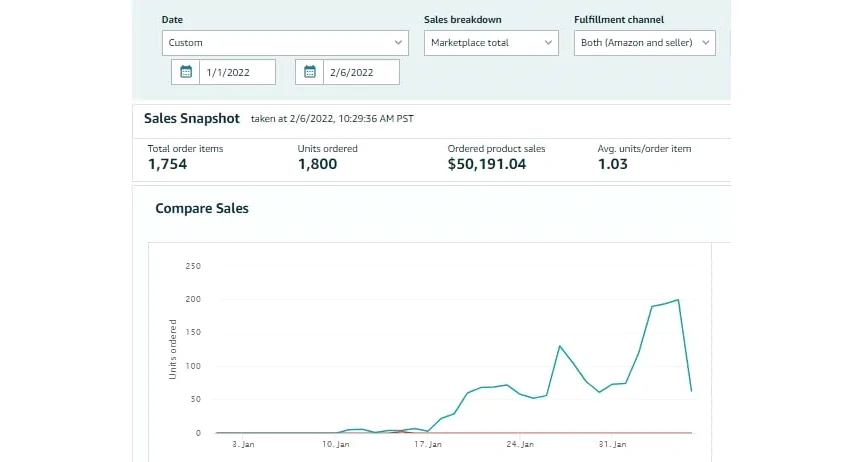Screen dimensions: 862x462
Task: Click the 24. Jan x-axis label
Action: click(x=520, y=444)
